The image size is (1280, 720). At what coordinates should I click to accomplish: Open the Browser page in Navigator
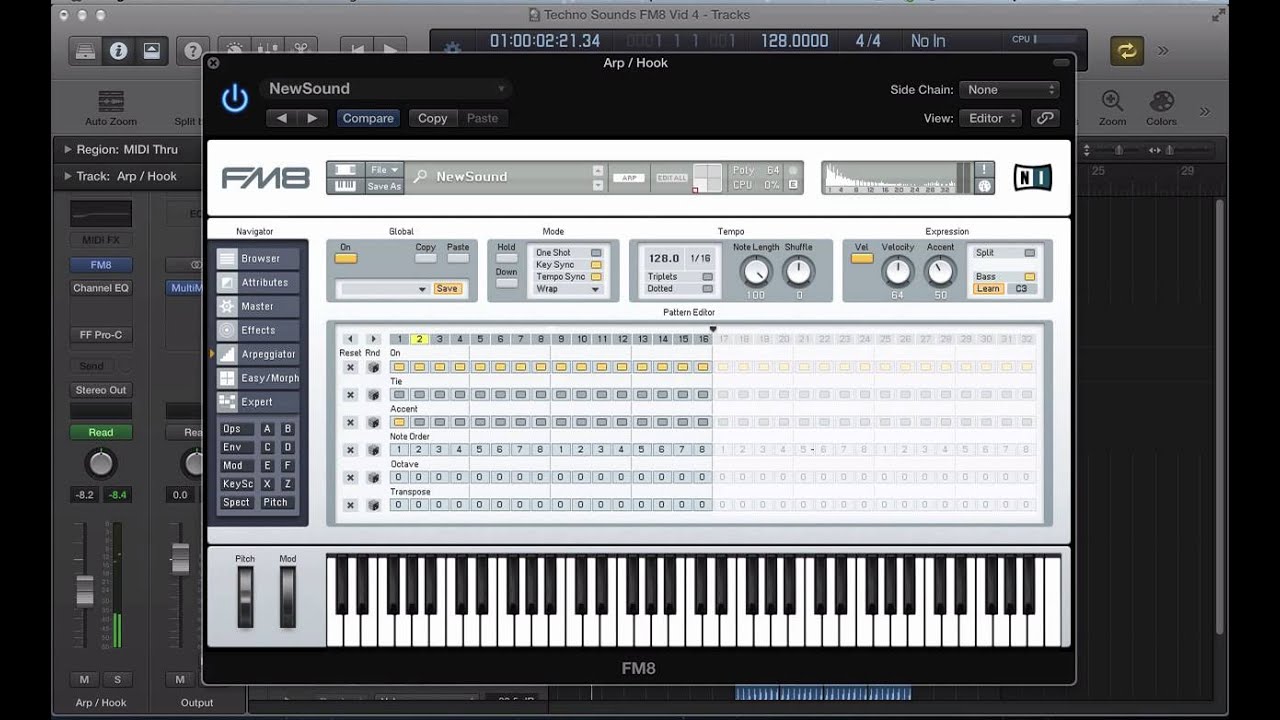click(x=260, y=258)
